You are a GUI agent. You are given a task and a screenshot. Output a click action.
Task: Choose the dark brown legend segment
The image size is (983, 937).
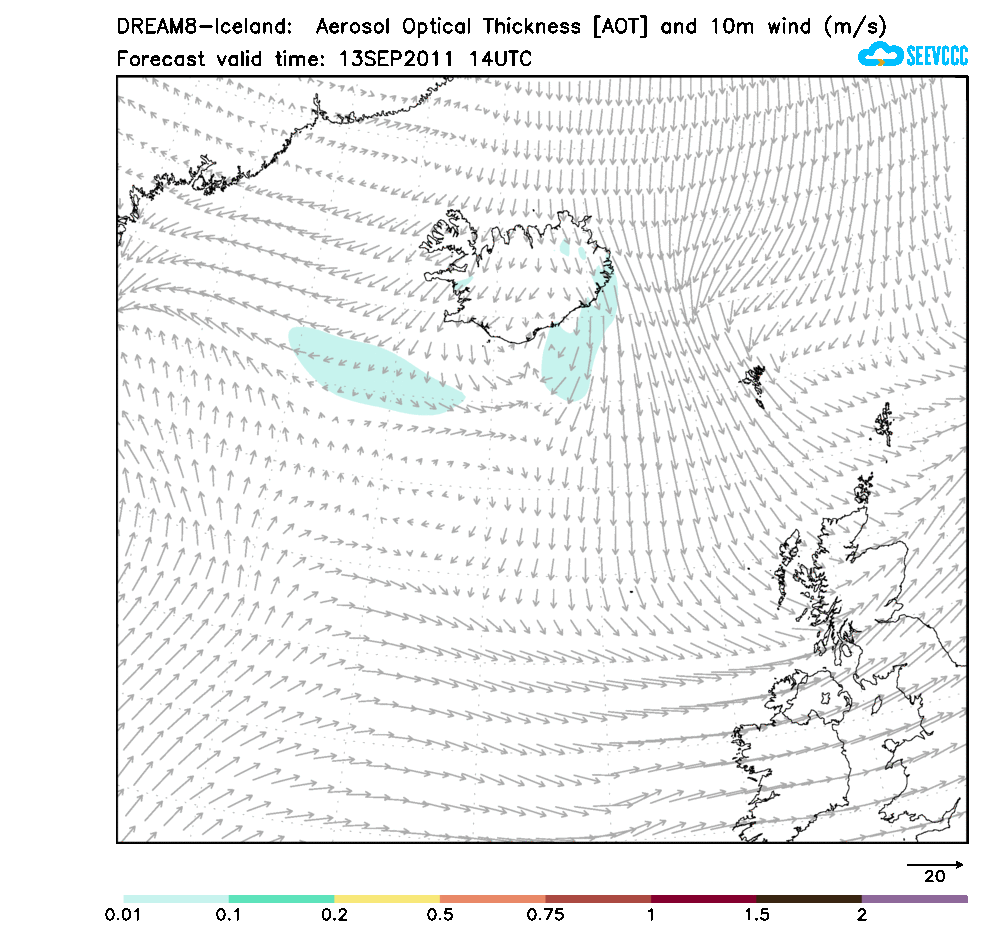click(x=809, y=899)
